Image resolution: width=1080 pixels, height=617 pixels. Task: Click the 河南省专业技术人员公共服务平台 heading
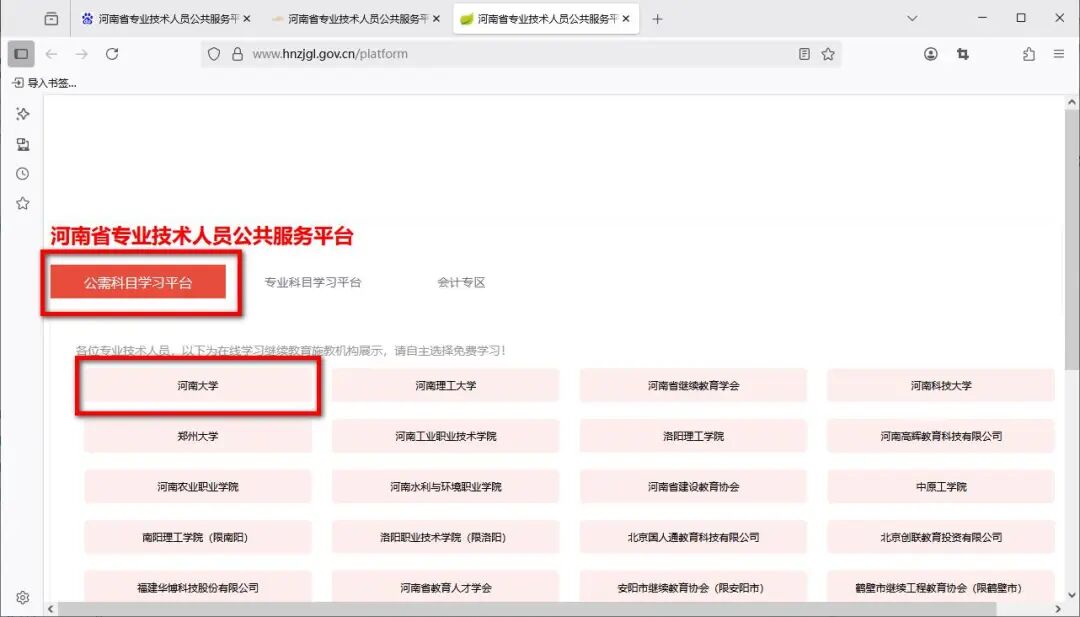pyautogui.click(x=202, y=236)
